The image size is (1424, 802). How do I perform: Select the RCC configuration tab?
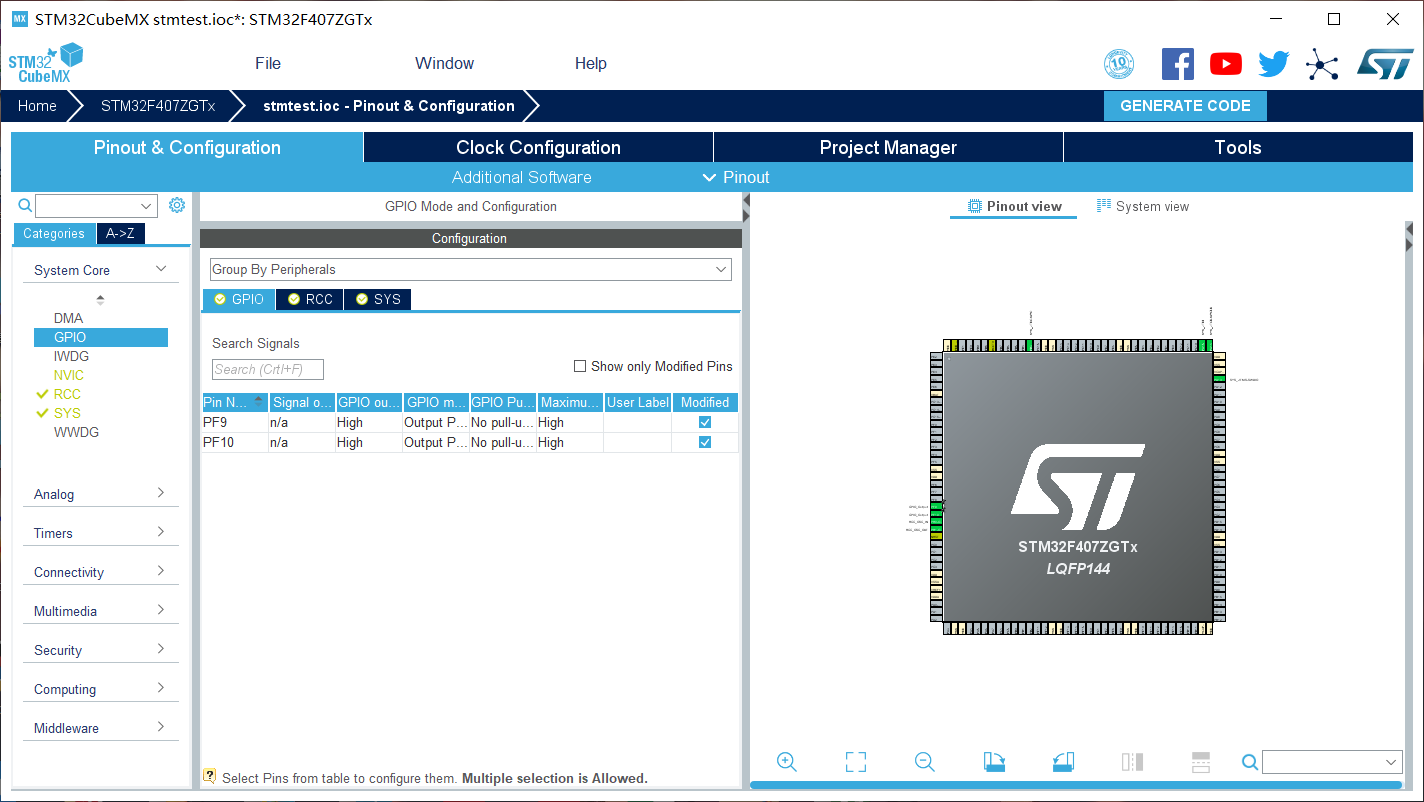pos(310,299)
